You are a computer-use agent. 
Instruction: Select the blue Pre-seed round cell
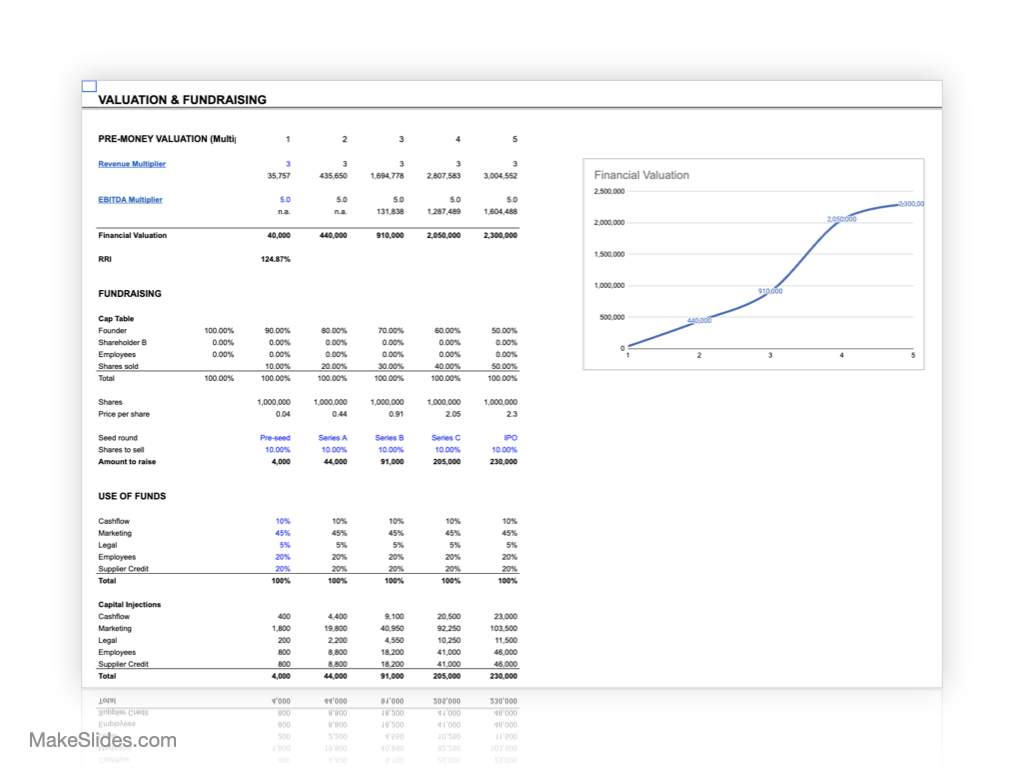tap(275, 438)
